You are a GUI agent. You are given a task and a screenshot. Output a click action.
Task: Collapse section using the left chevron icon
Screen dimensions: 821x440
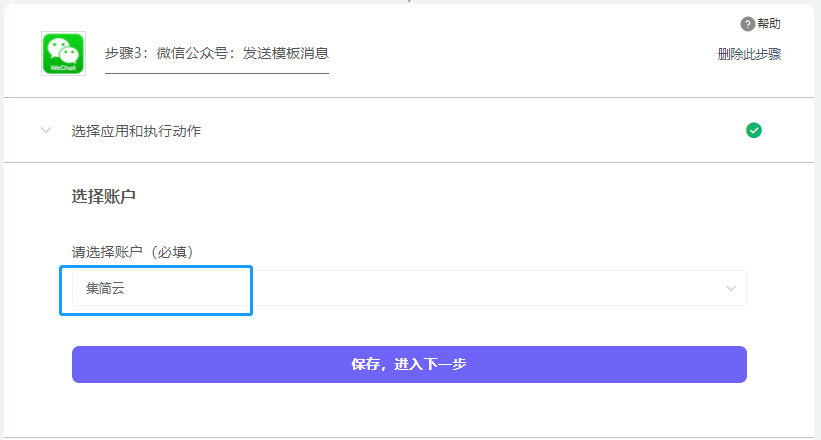pos(46,130)
